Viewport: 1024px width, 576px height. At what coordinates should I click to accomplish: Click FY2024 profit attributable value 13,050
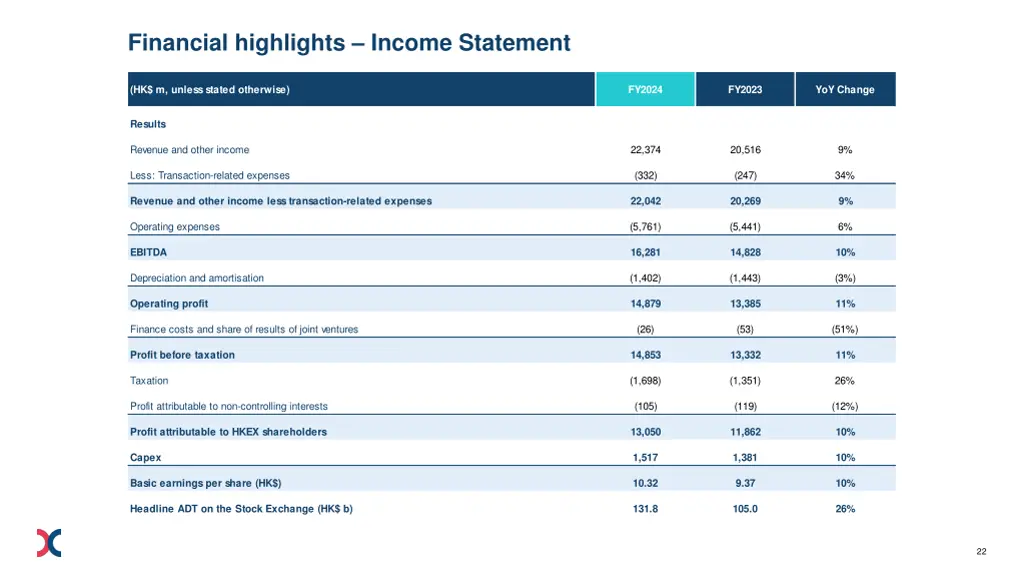pyautogui.click(x=645, y=432)
